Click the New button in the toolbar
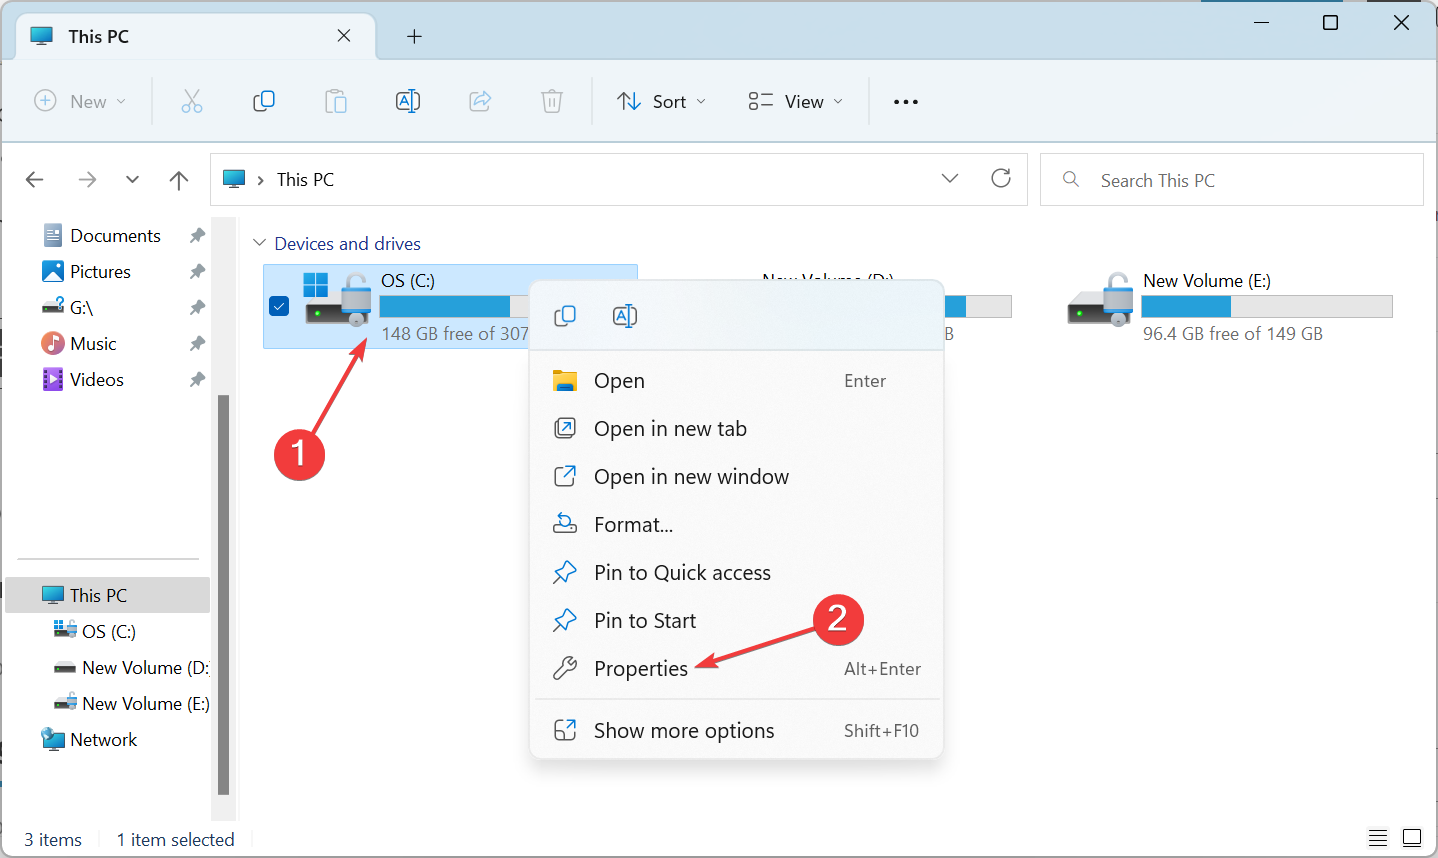The width and height of the screenshot is (1438, 858). [x=81, y=101]
